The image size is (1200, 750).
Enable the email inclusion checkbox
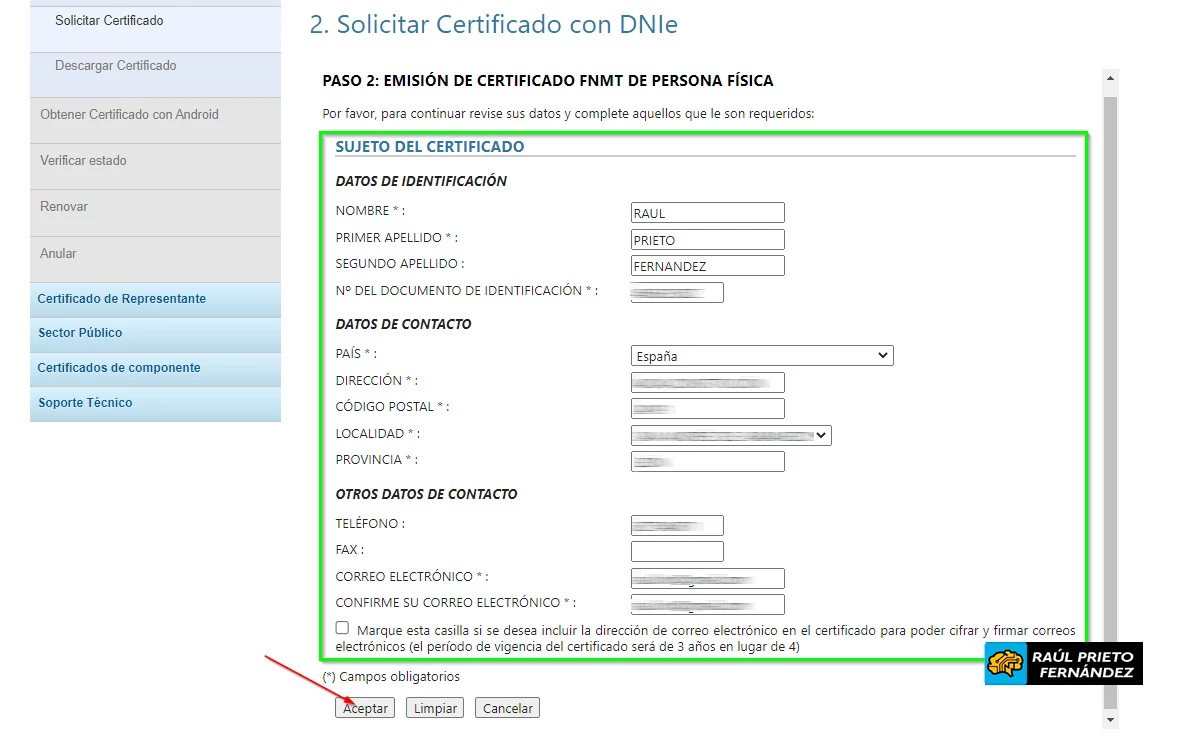click(x=341, y=627)
